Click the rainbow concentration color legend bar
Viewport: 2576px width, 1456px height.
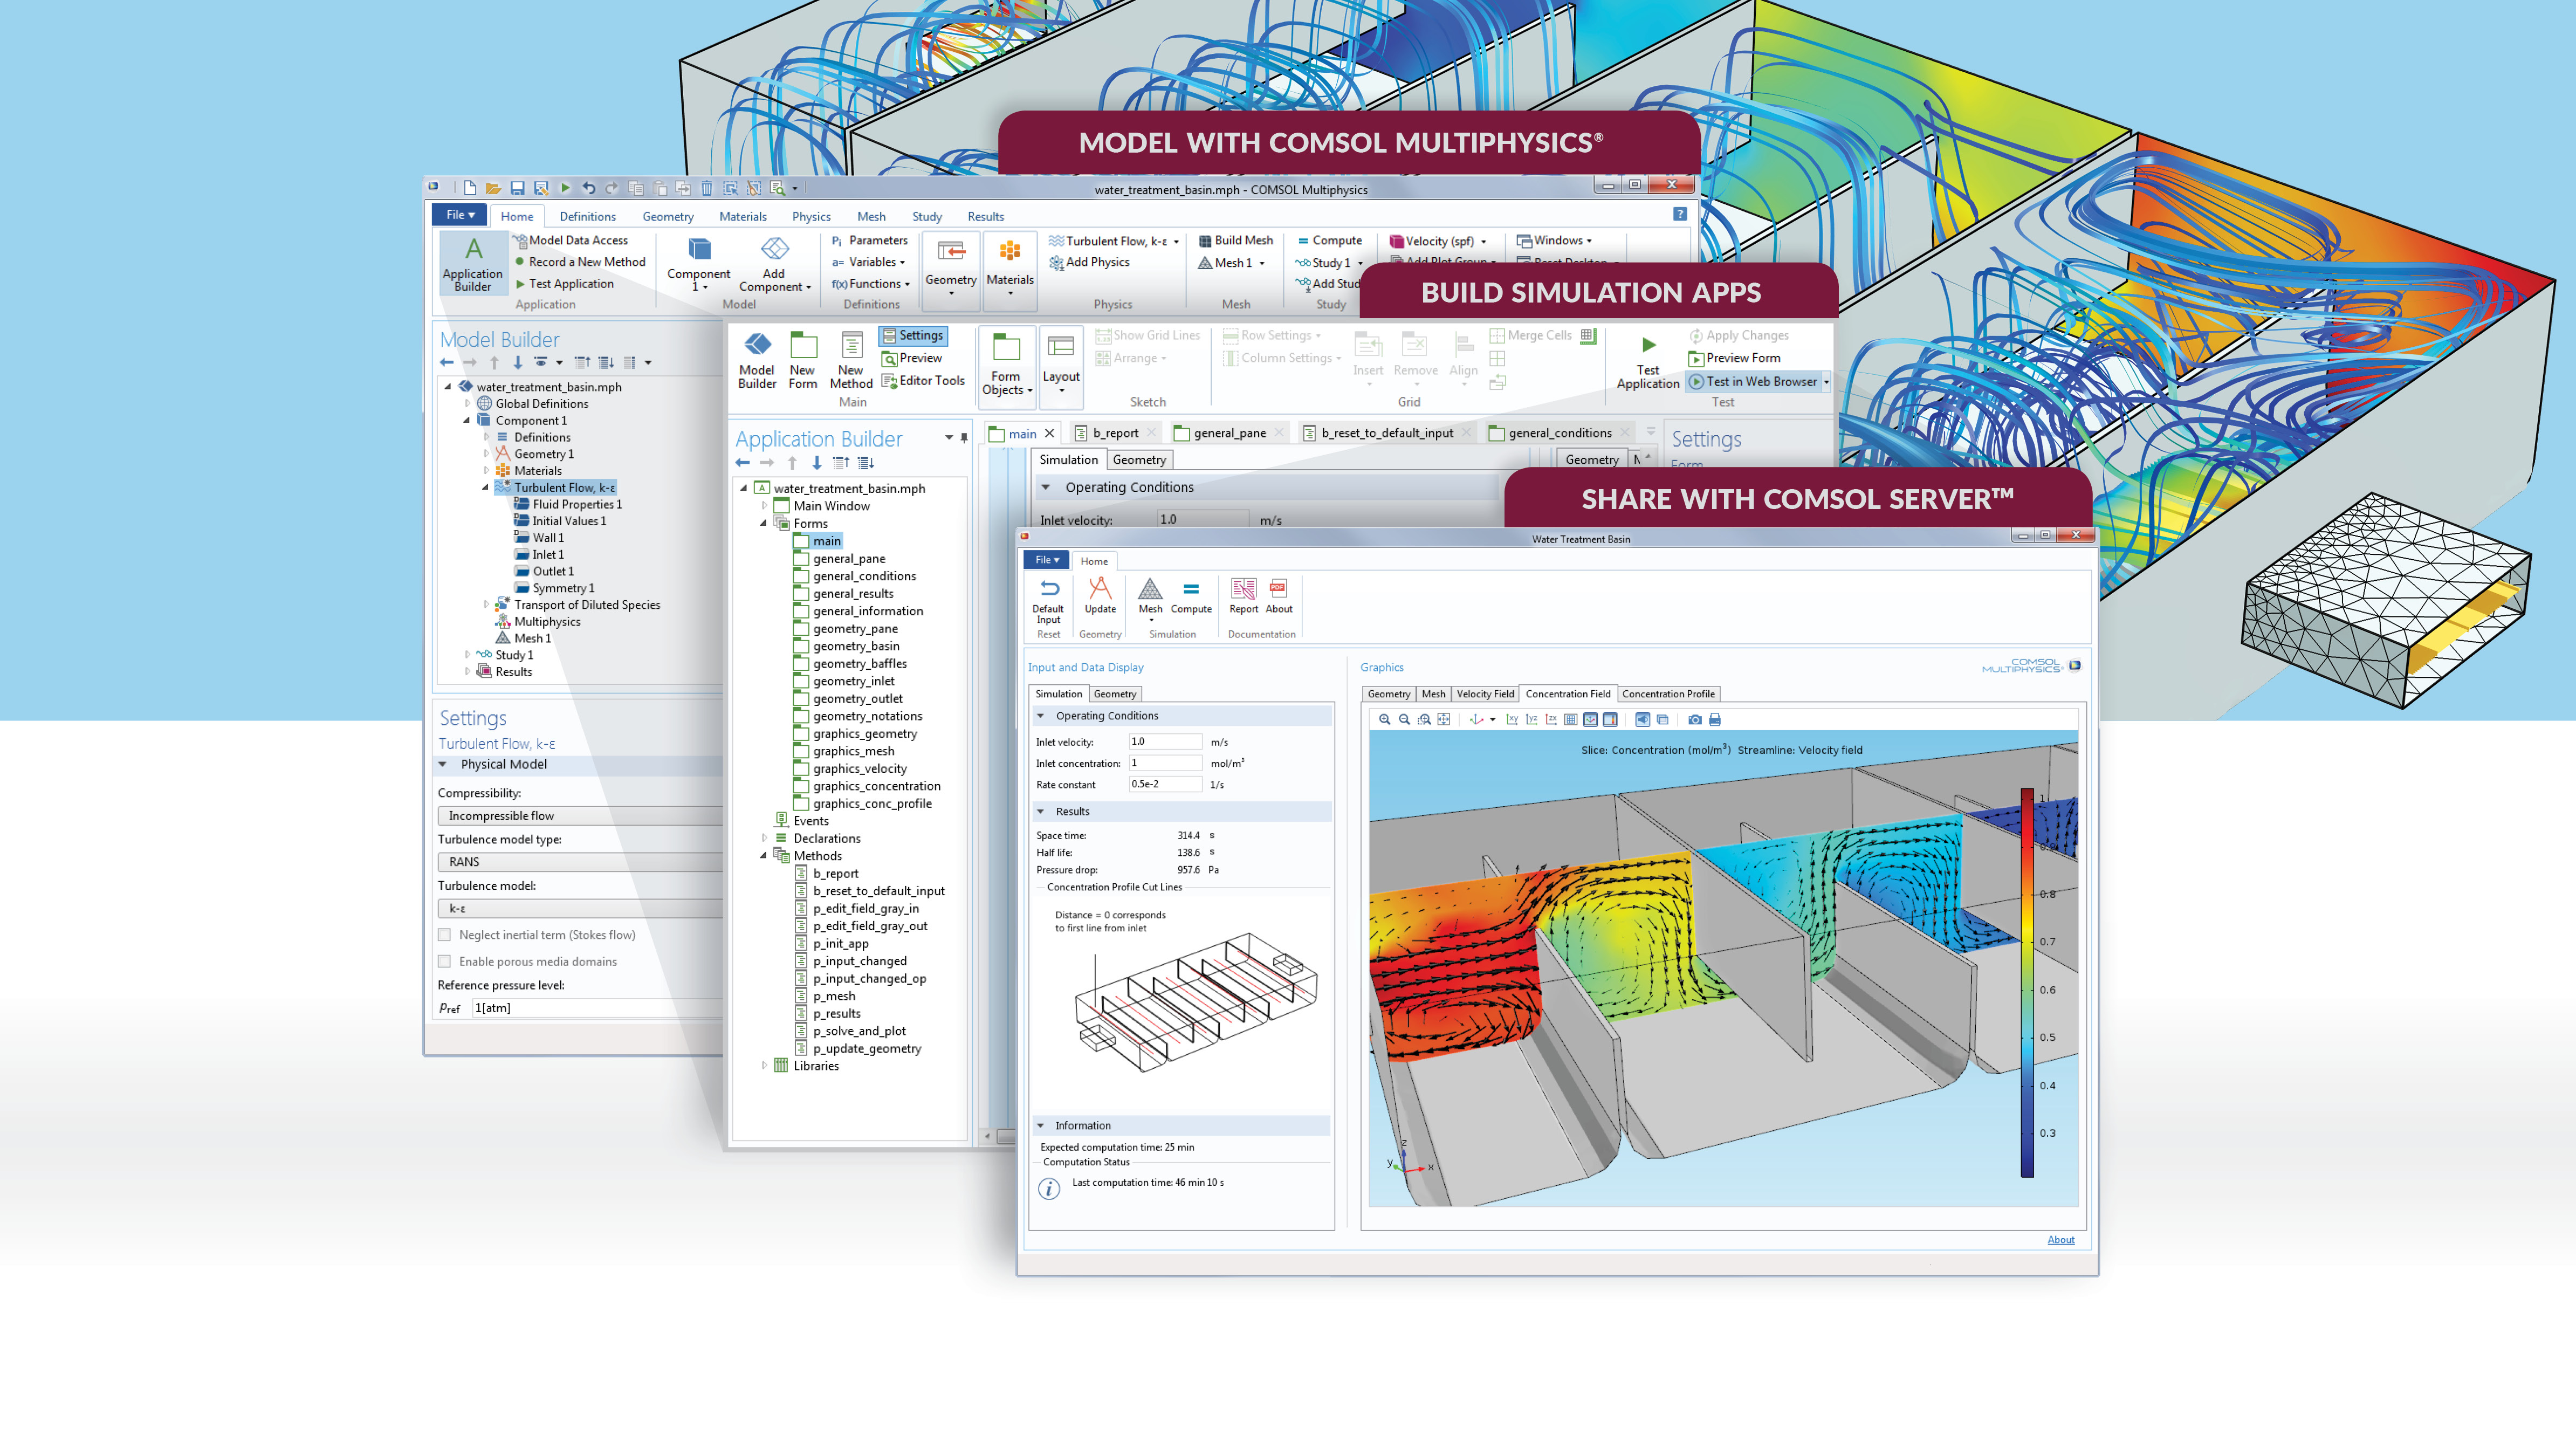[x=2027, y=983]
